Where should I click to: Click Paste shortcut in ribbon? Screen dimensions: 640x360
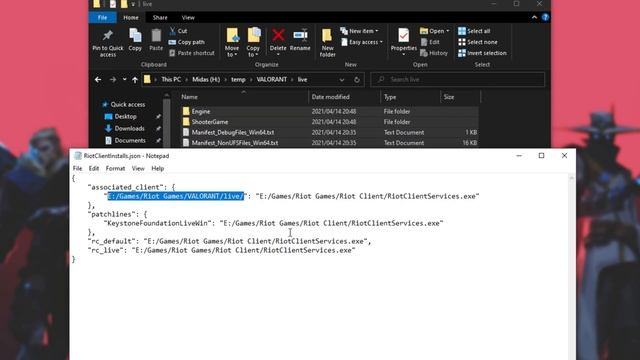coord(191,53)
